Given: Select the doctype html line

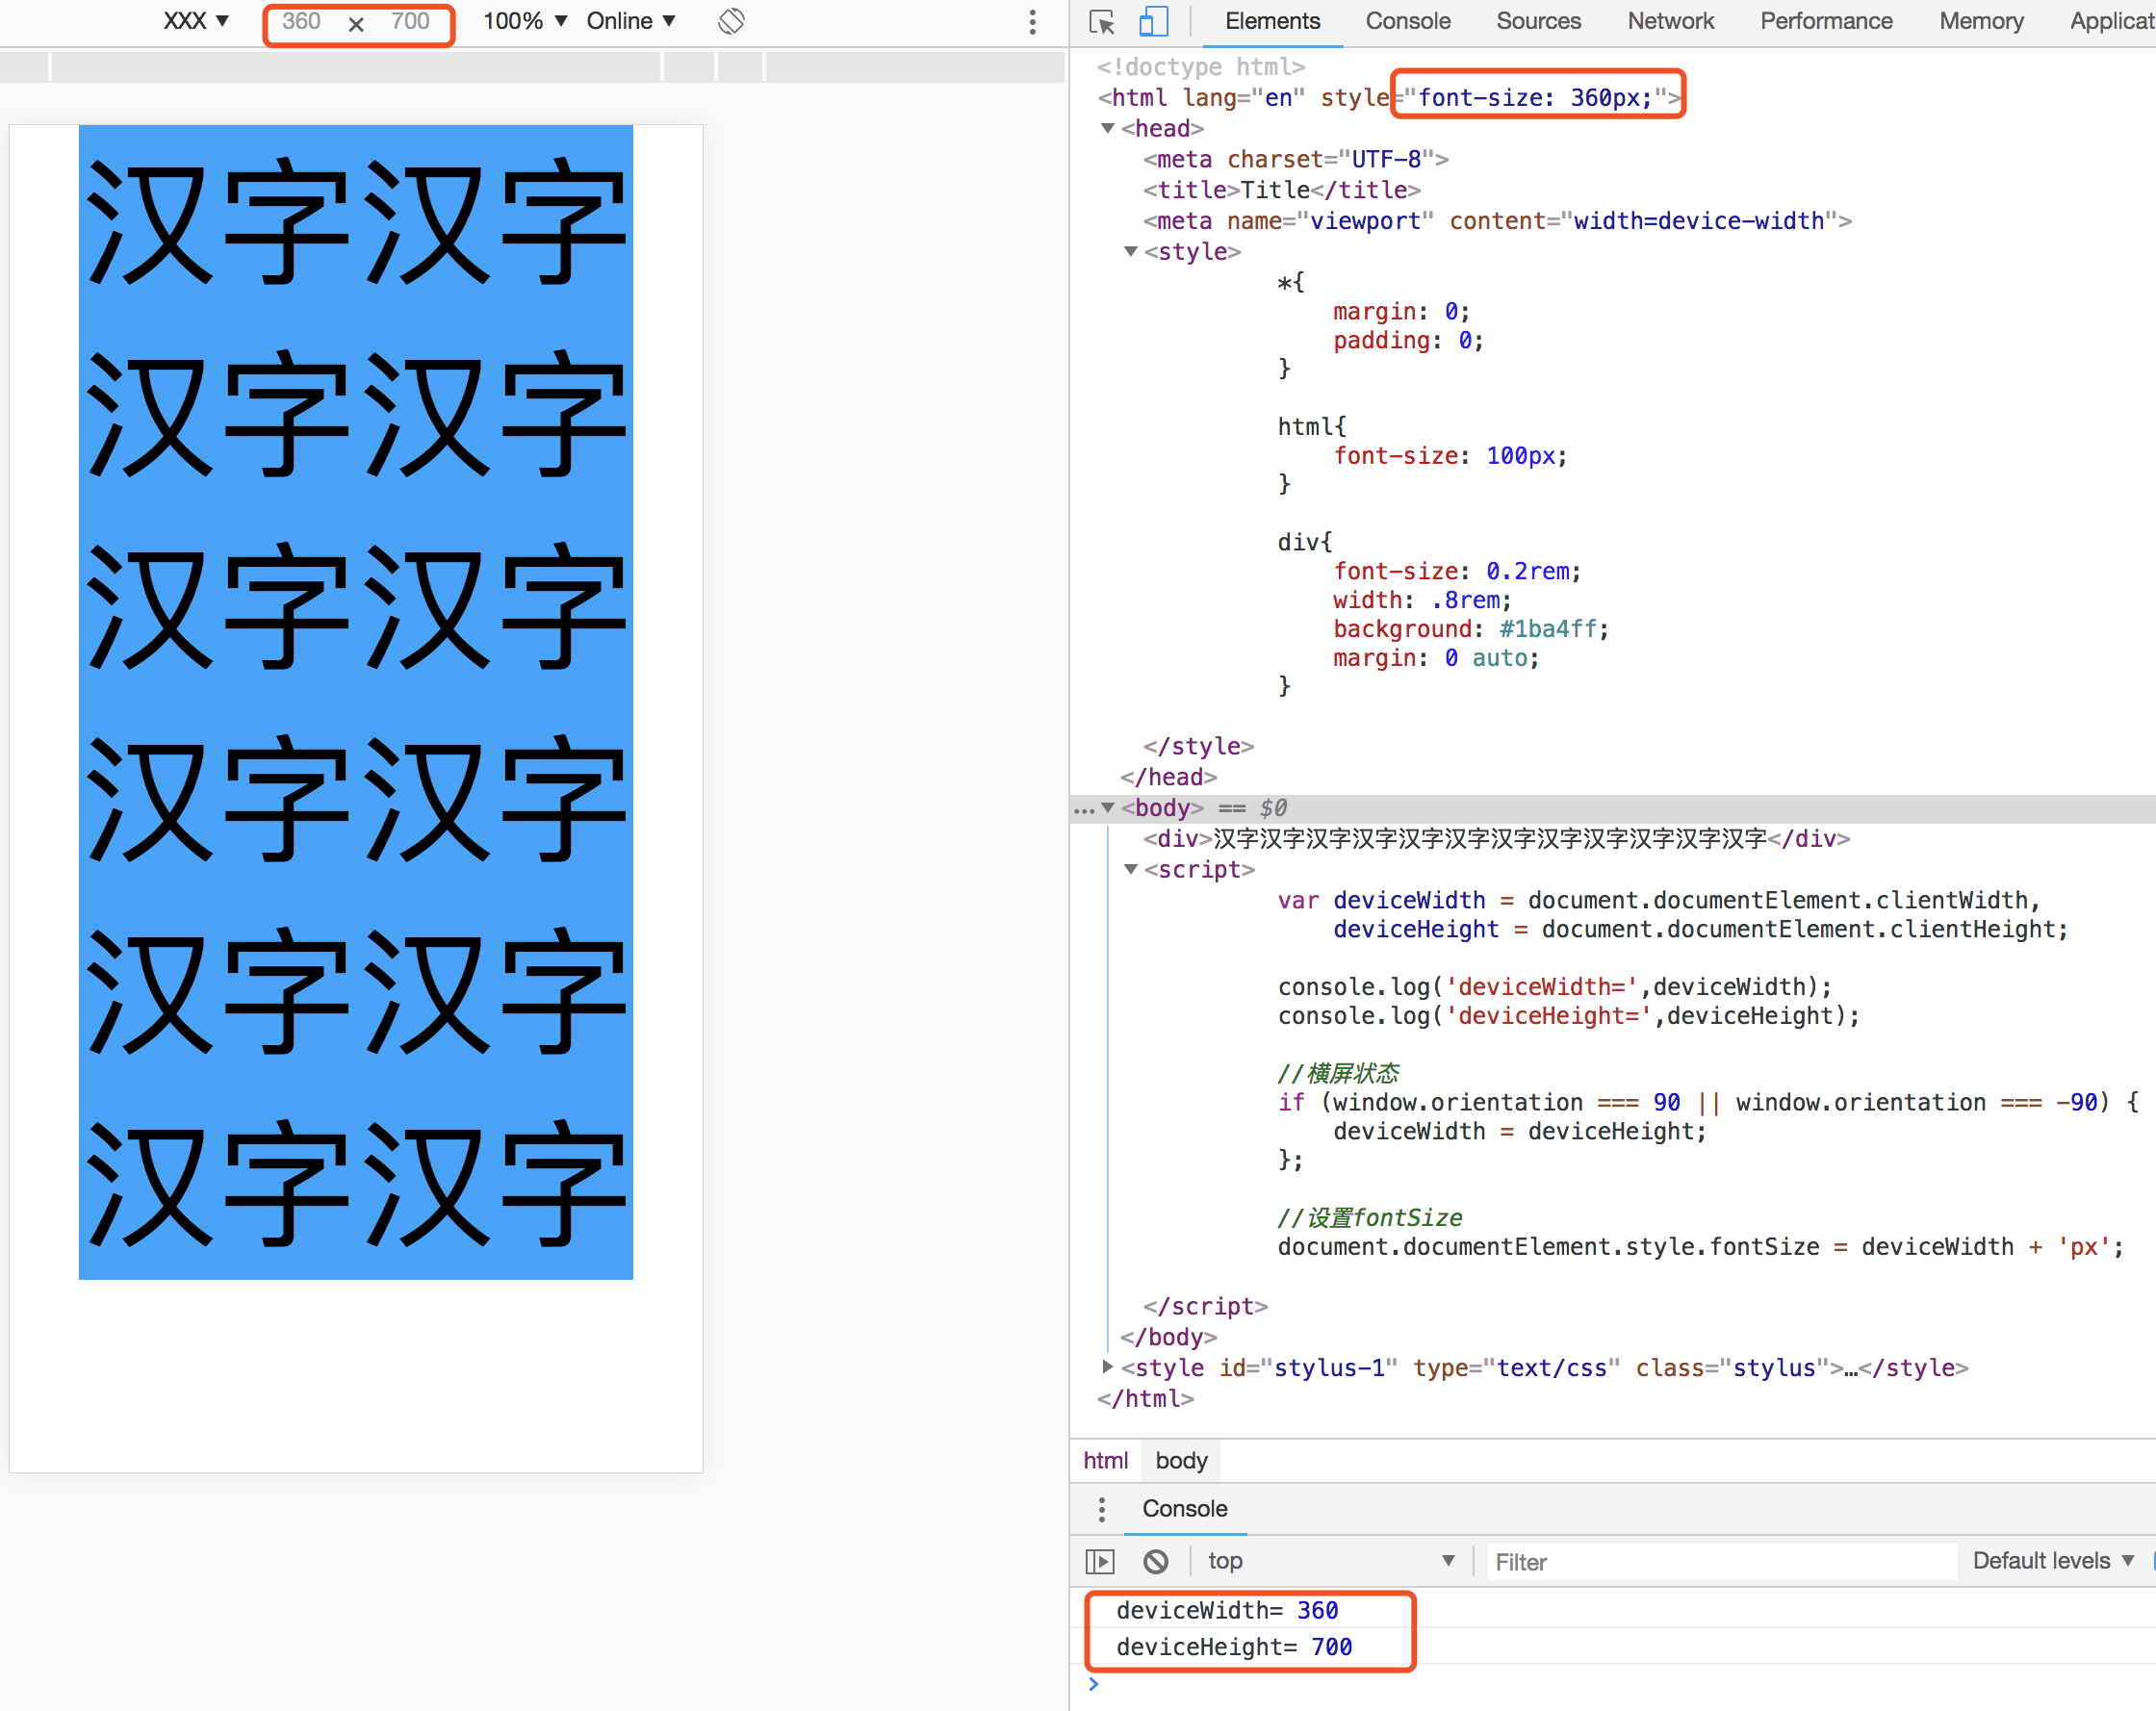Looking at the screenshot, I should coord(1200,67).
